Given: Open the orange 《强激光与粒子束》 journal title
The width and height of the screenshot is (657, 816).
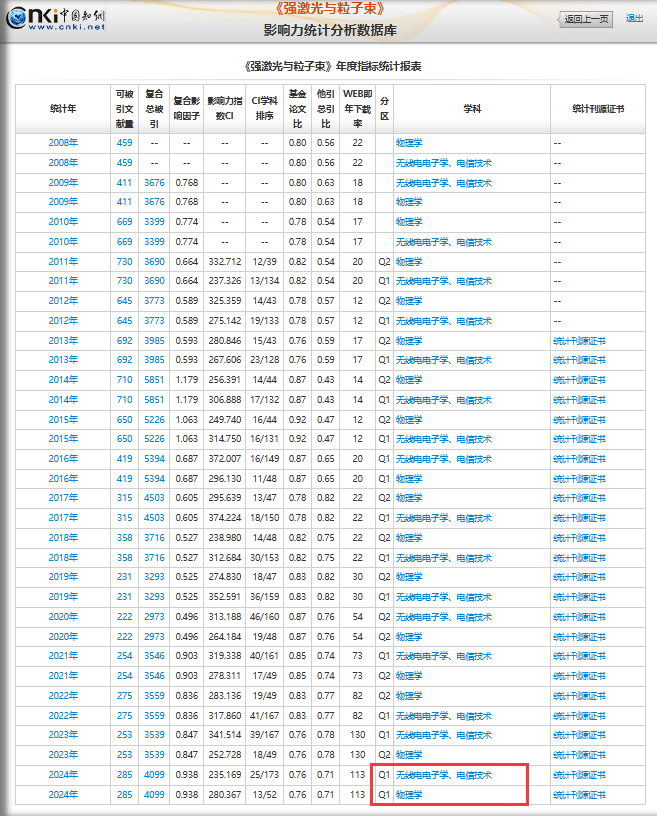Looking at the screenshot, I should (x=328, y=9).
